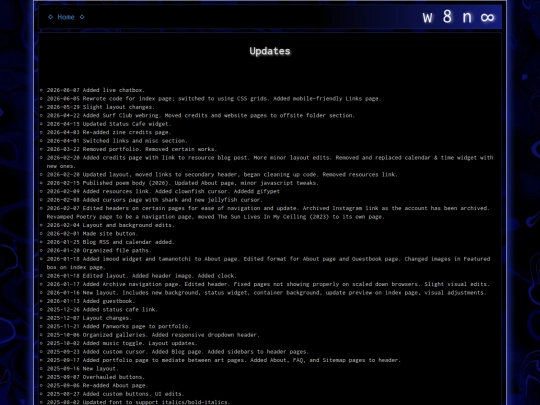The width and height of the screenshot is (540, 405).
Task: Select the 2026-02-15 Published poem body entry
Action: tap(183, 183)
